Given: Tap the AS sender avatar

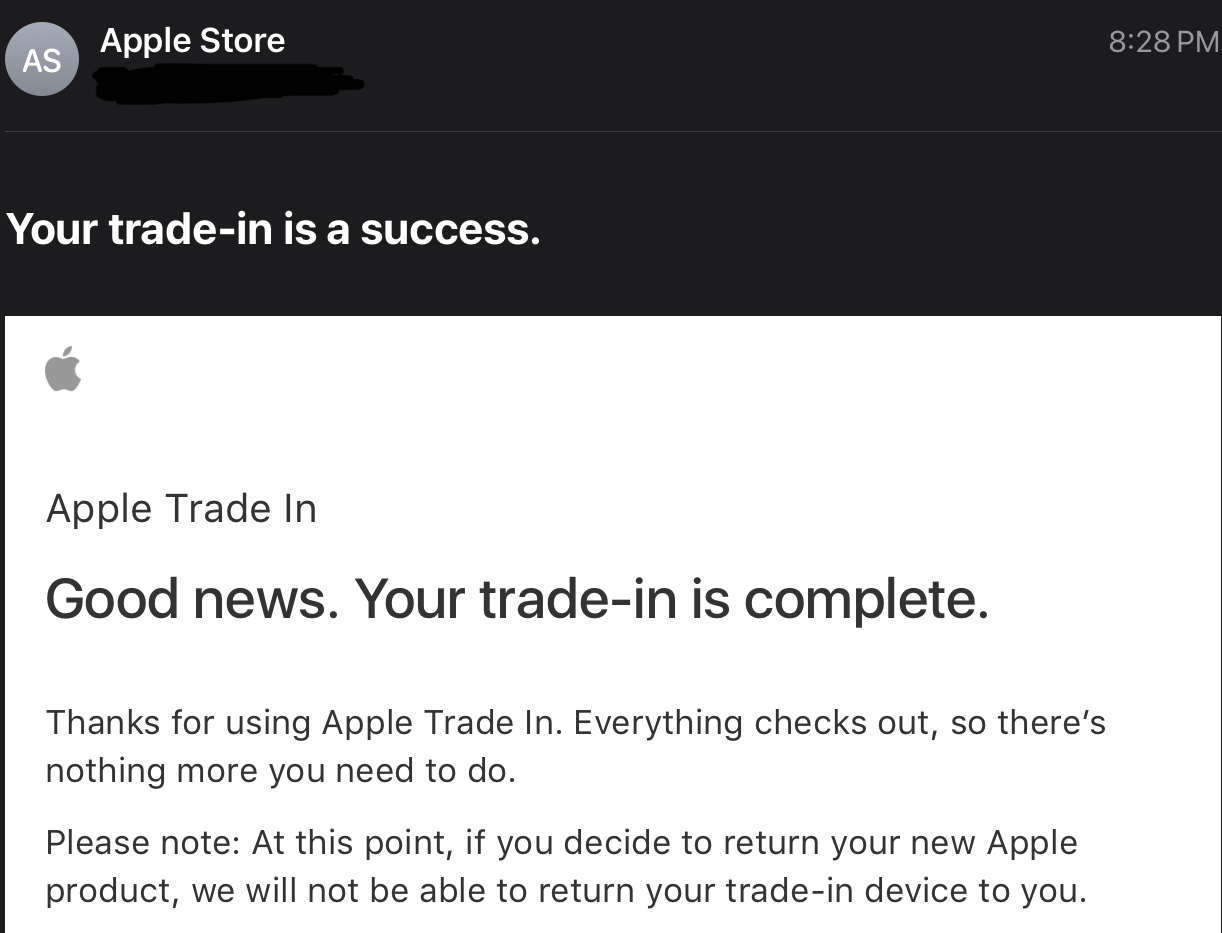Looking at the screenshot, I should 41,60.
